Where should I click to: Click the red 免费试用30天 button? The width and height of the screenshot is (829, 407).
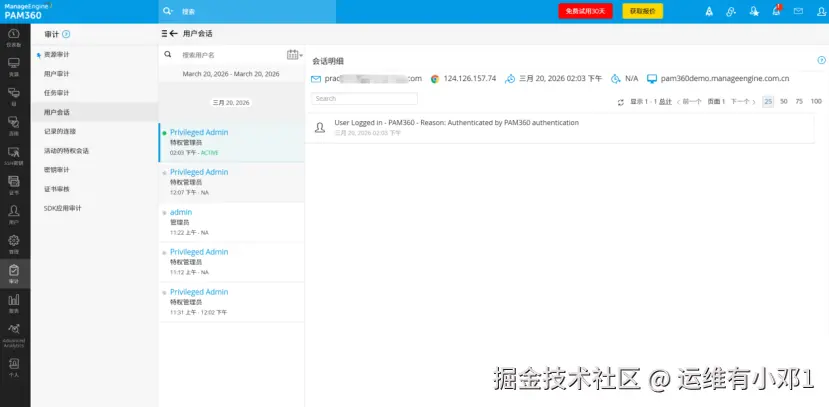[585, 11]
